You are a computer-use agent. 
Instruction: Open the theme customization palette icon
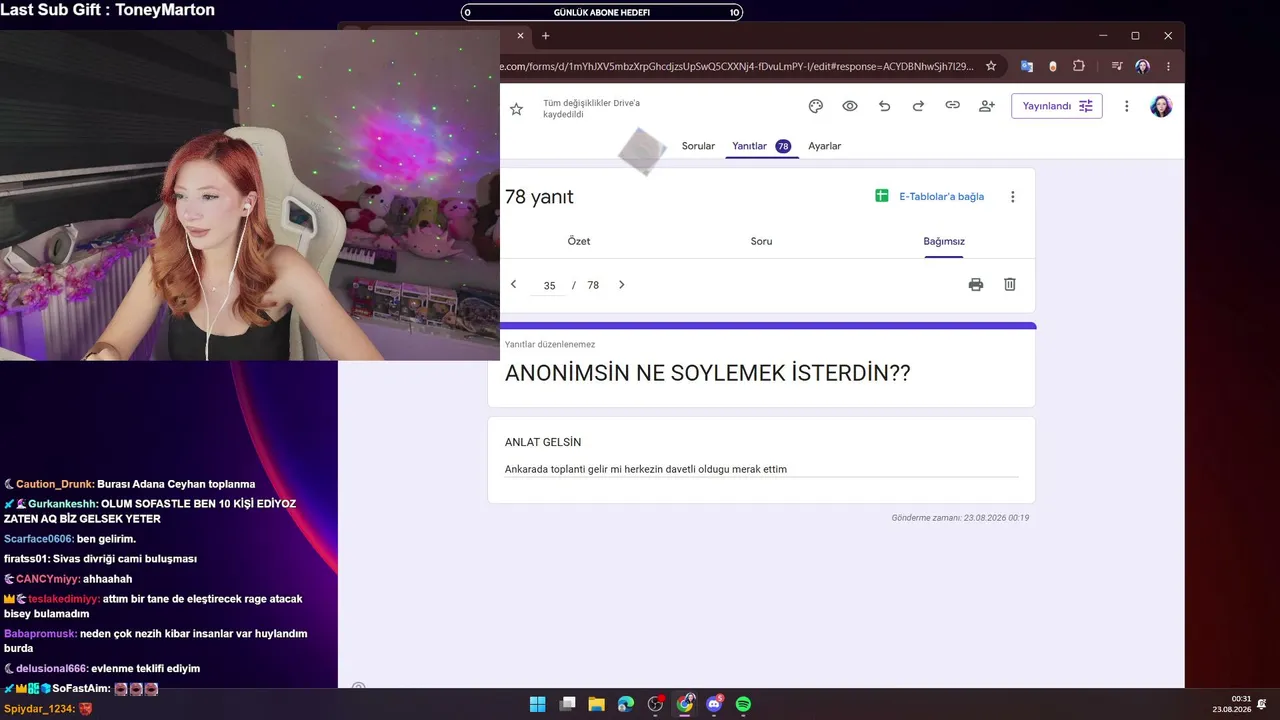(x=815, y=106)
